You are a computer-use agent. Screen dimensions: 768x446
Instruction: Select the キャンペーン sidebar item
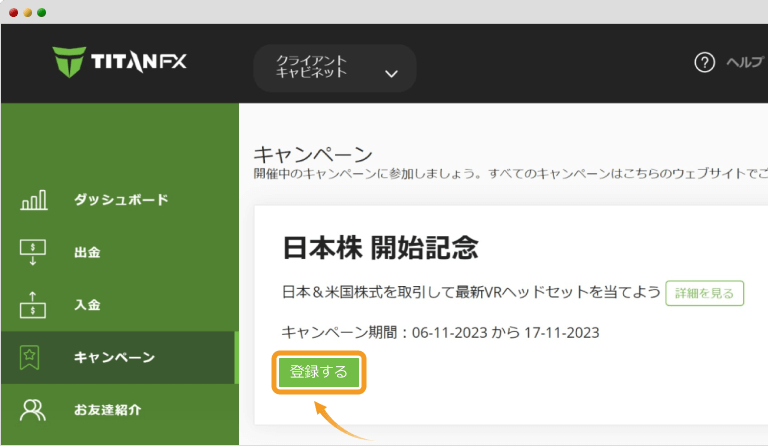119,357
